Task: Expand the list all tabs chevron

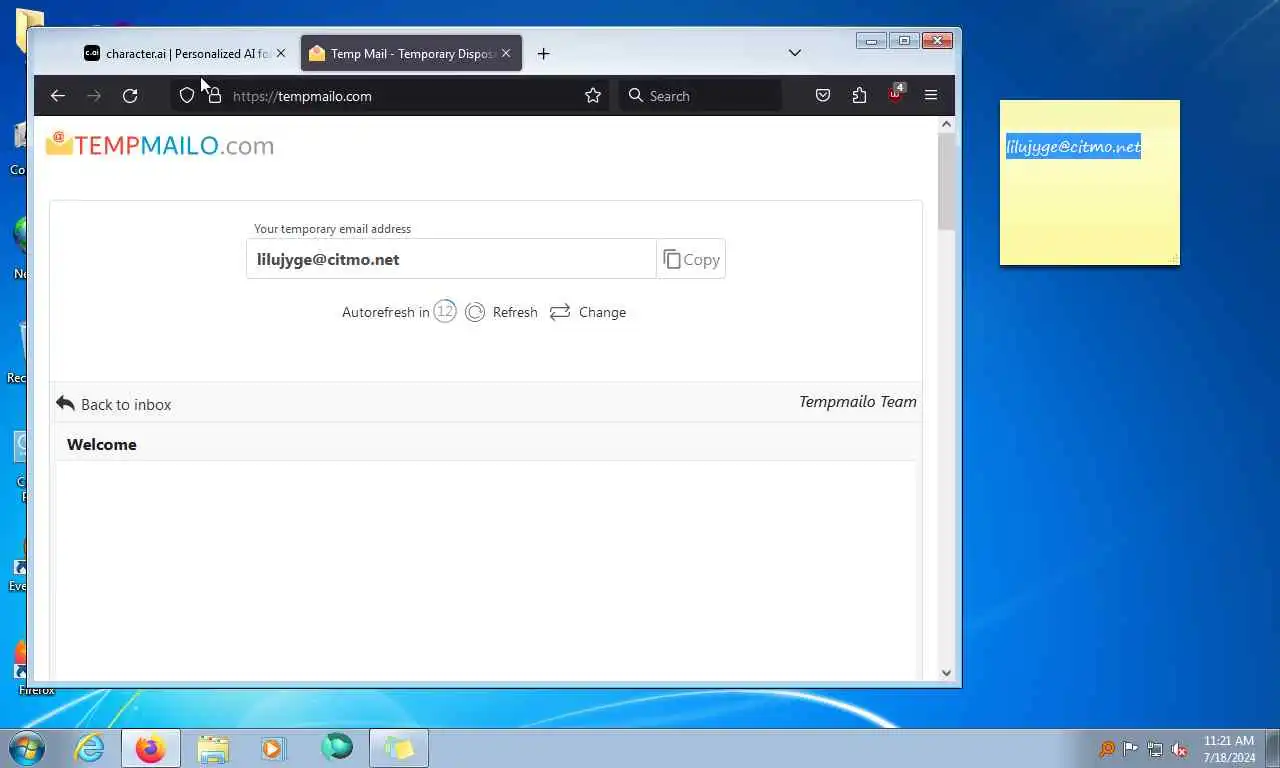Action: click(x=795, y=53)
